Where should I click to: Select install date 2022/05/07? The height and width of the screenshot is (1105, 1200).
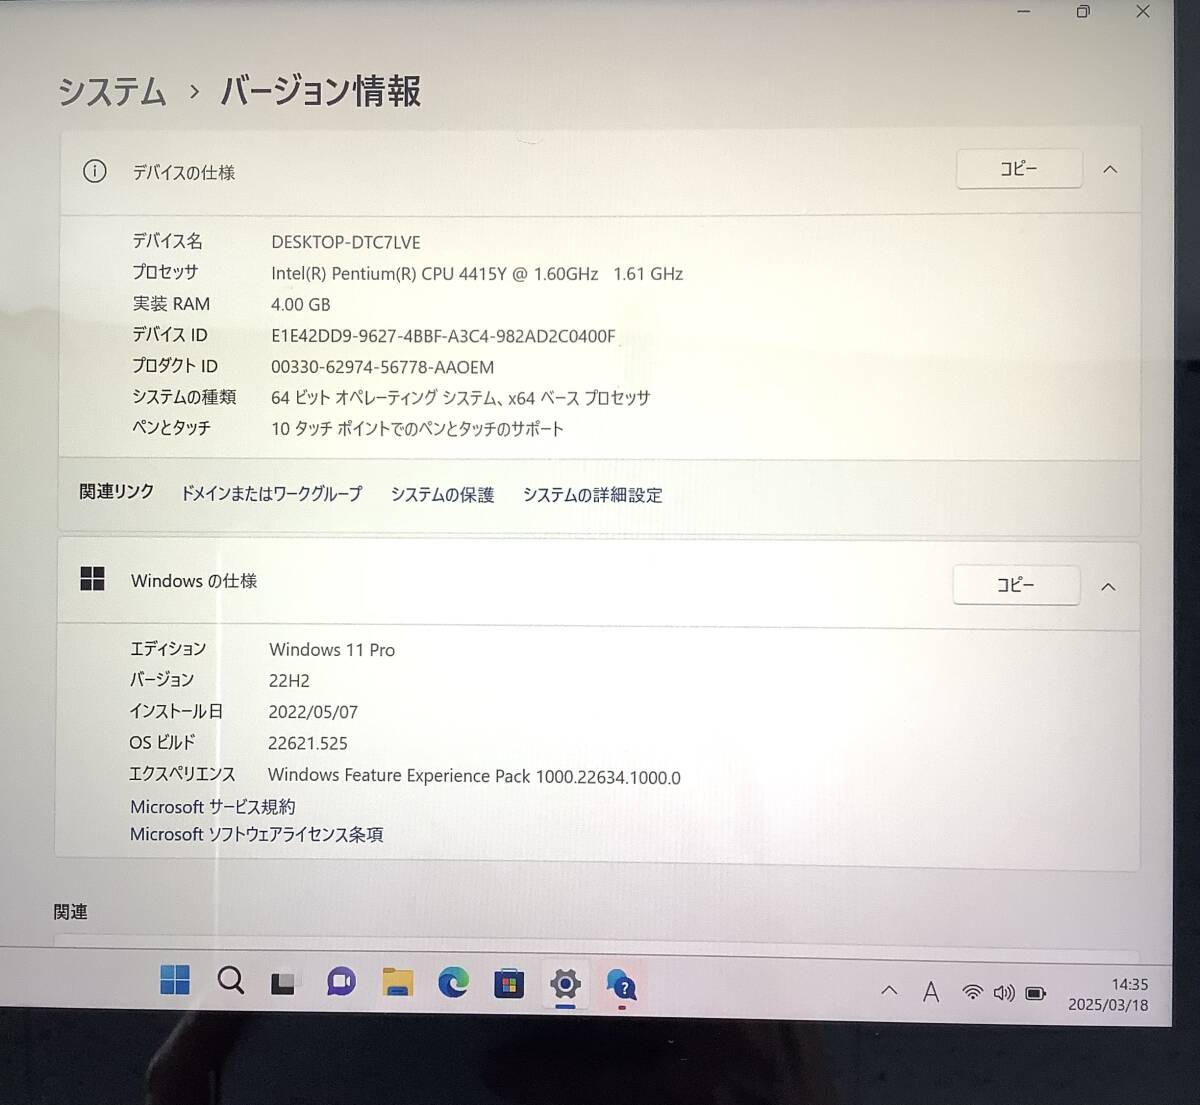313,712
